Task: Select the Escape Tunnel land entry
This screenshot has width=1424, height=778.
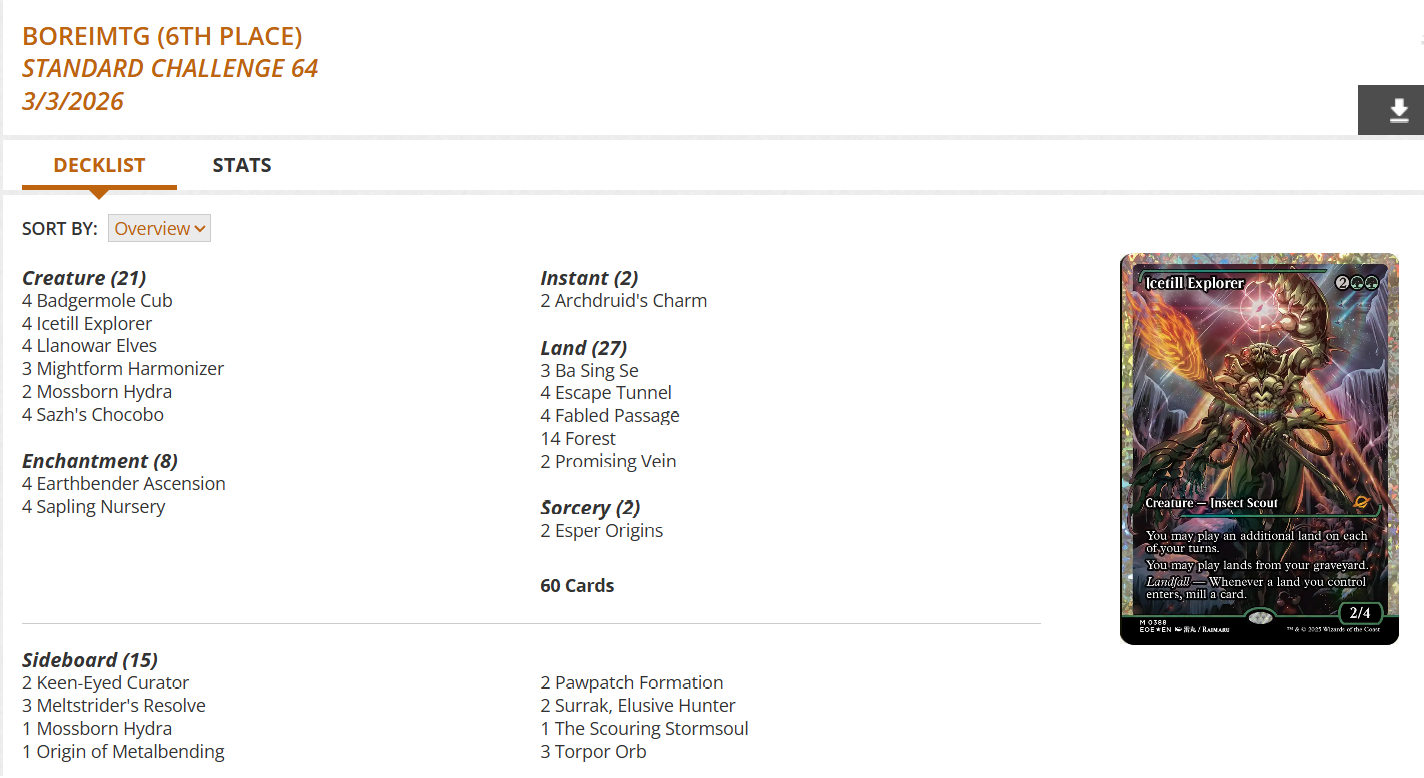Action: point(613,392)
